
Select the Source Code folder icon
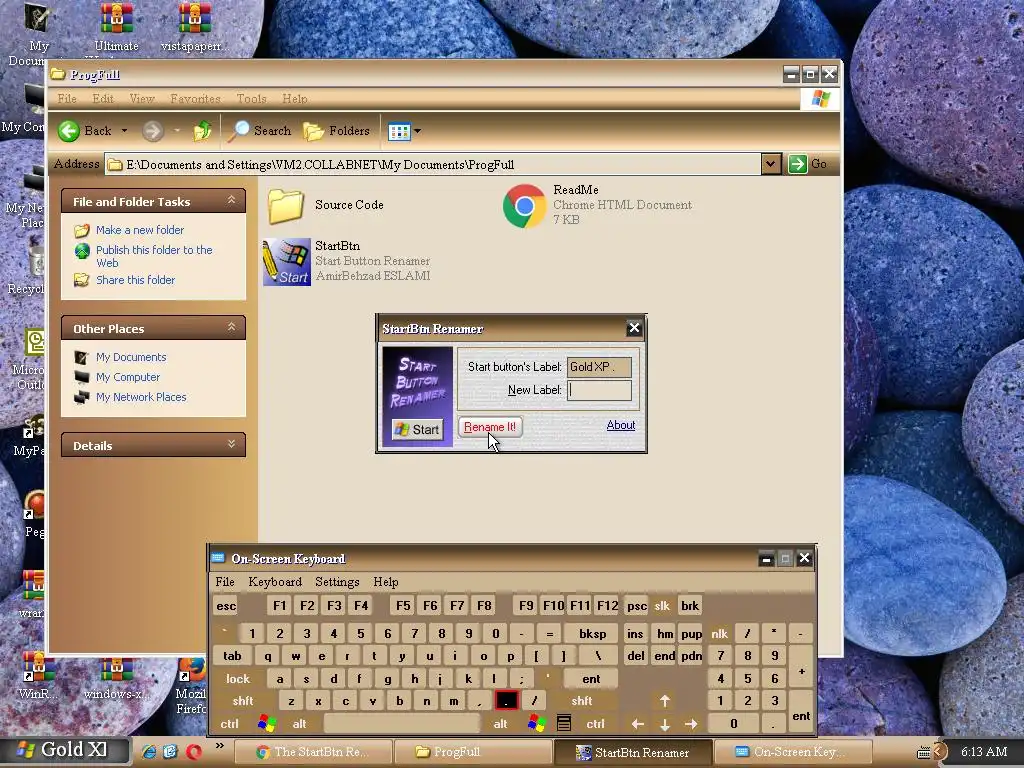click(285, 205)
